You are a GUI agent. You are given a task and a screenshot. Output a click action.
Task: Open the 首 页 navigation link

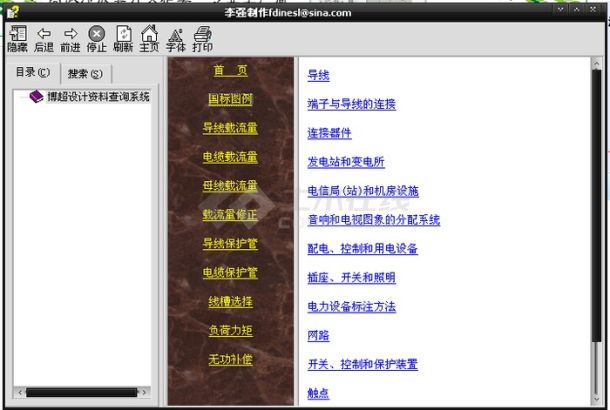click(x=230, y=70)
